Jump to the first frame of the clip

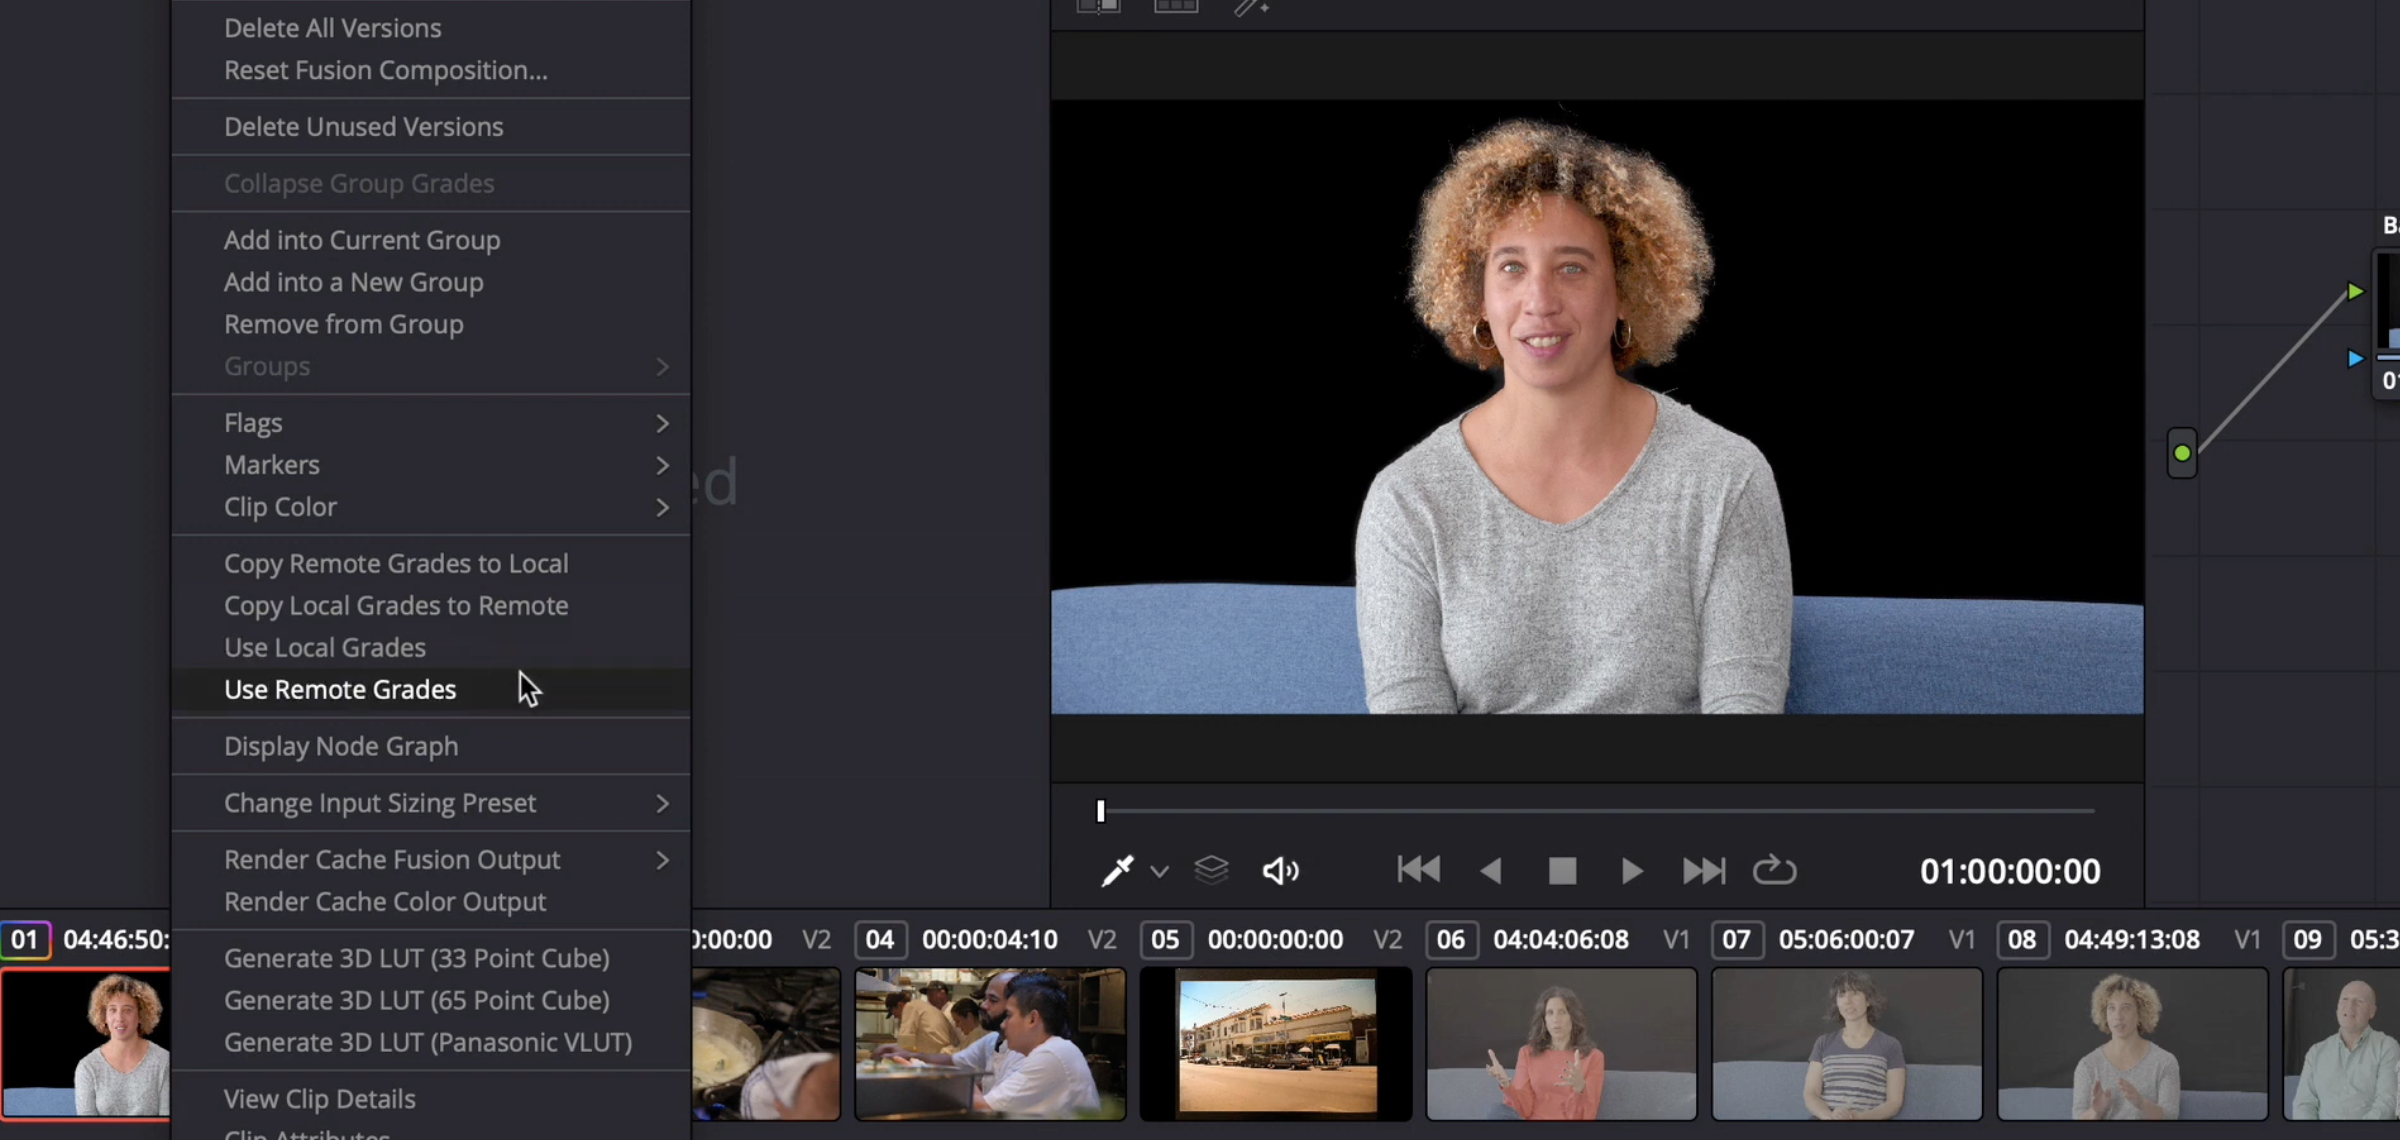(x=1418, y=871)
